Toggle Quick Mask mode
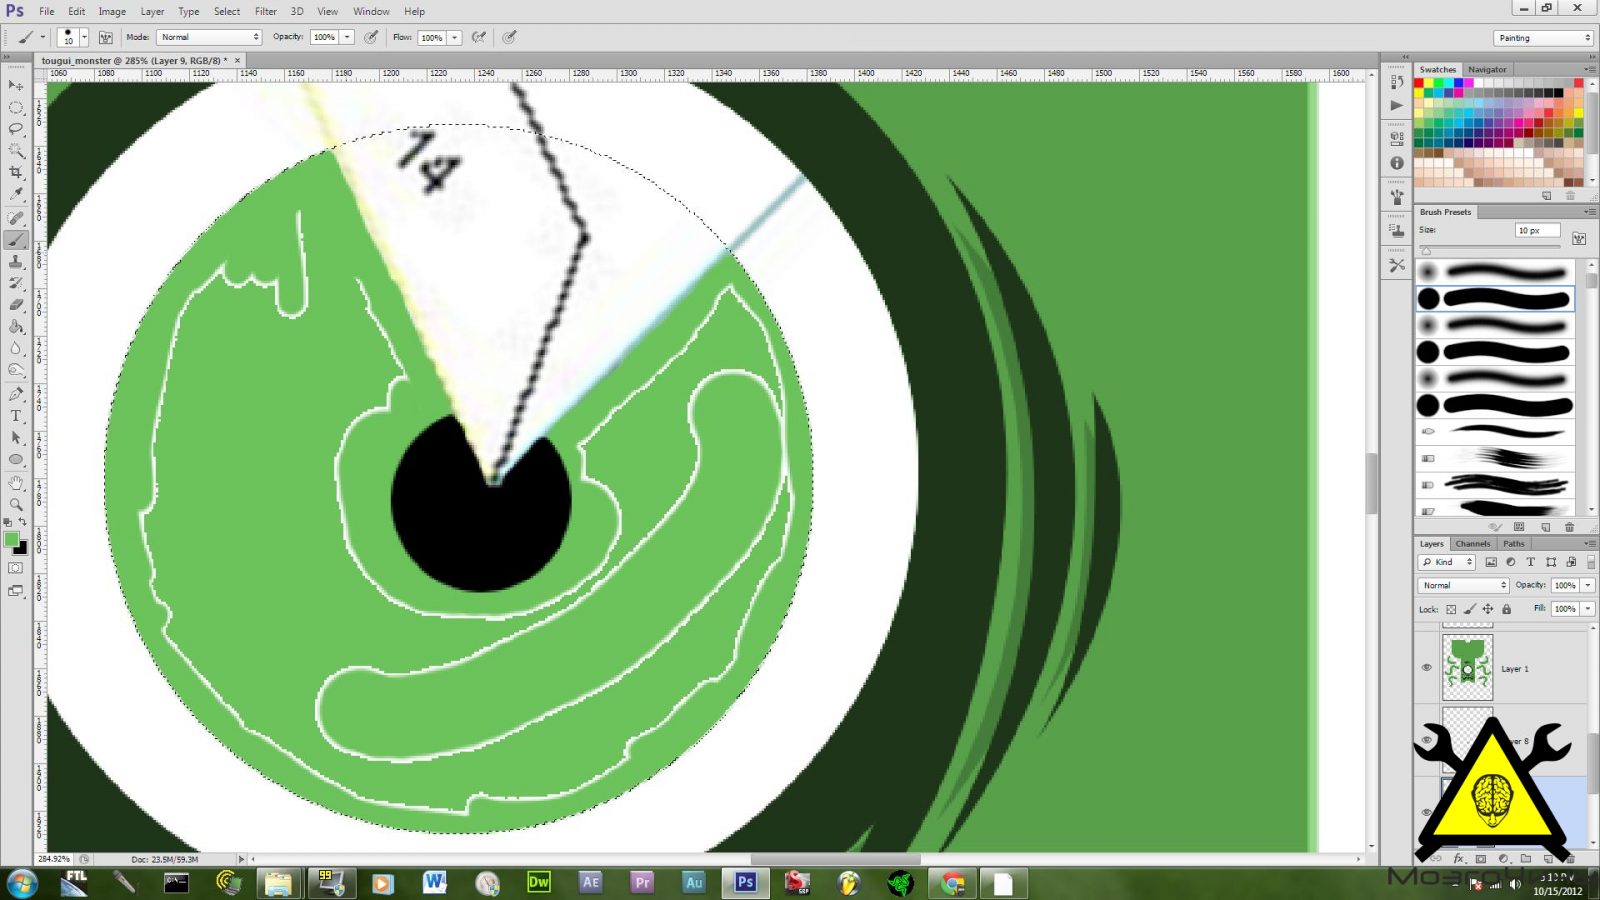Screen dimensions: 1600x900 pos(16,568)
